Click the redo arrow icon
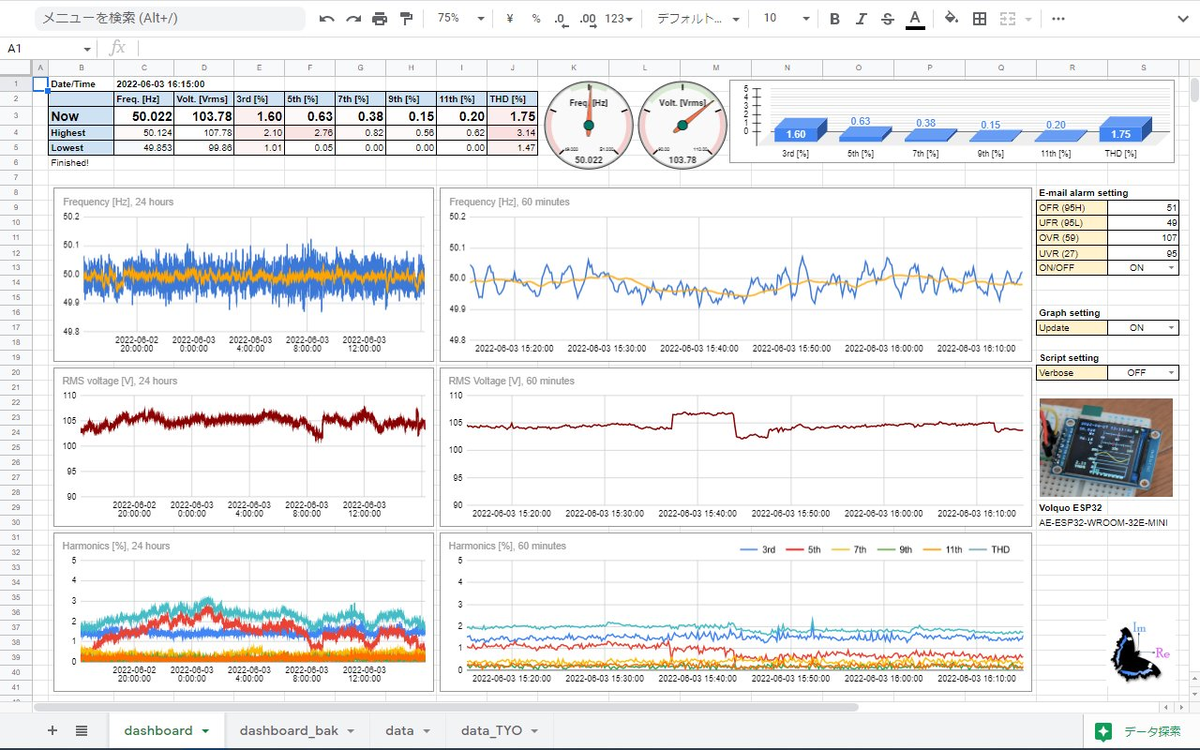 353,19
